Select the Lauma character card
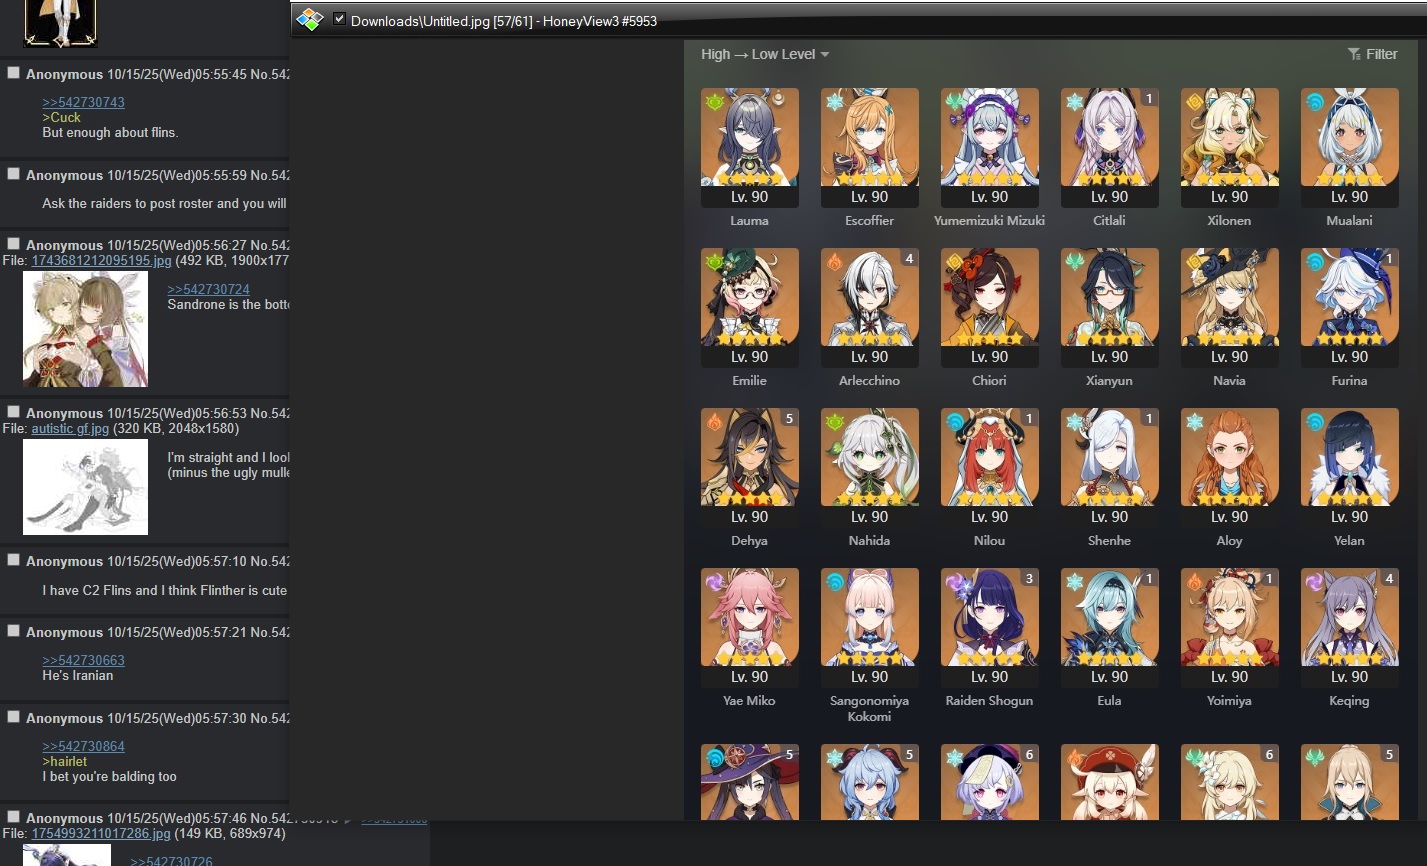 [750, 148]
